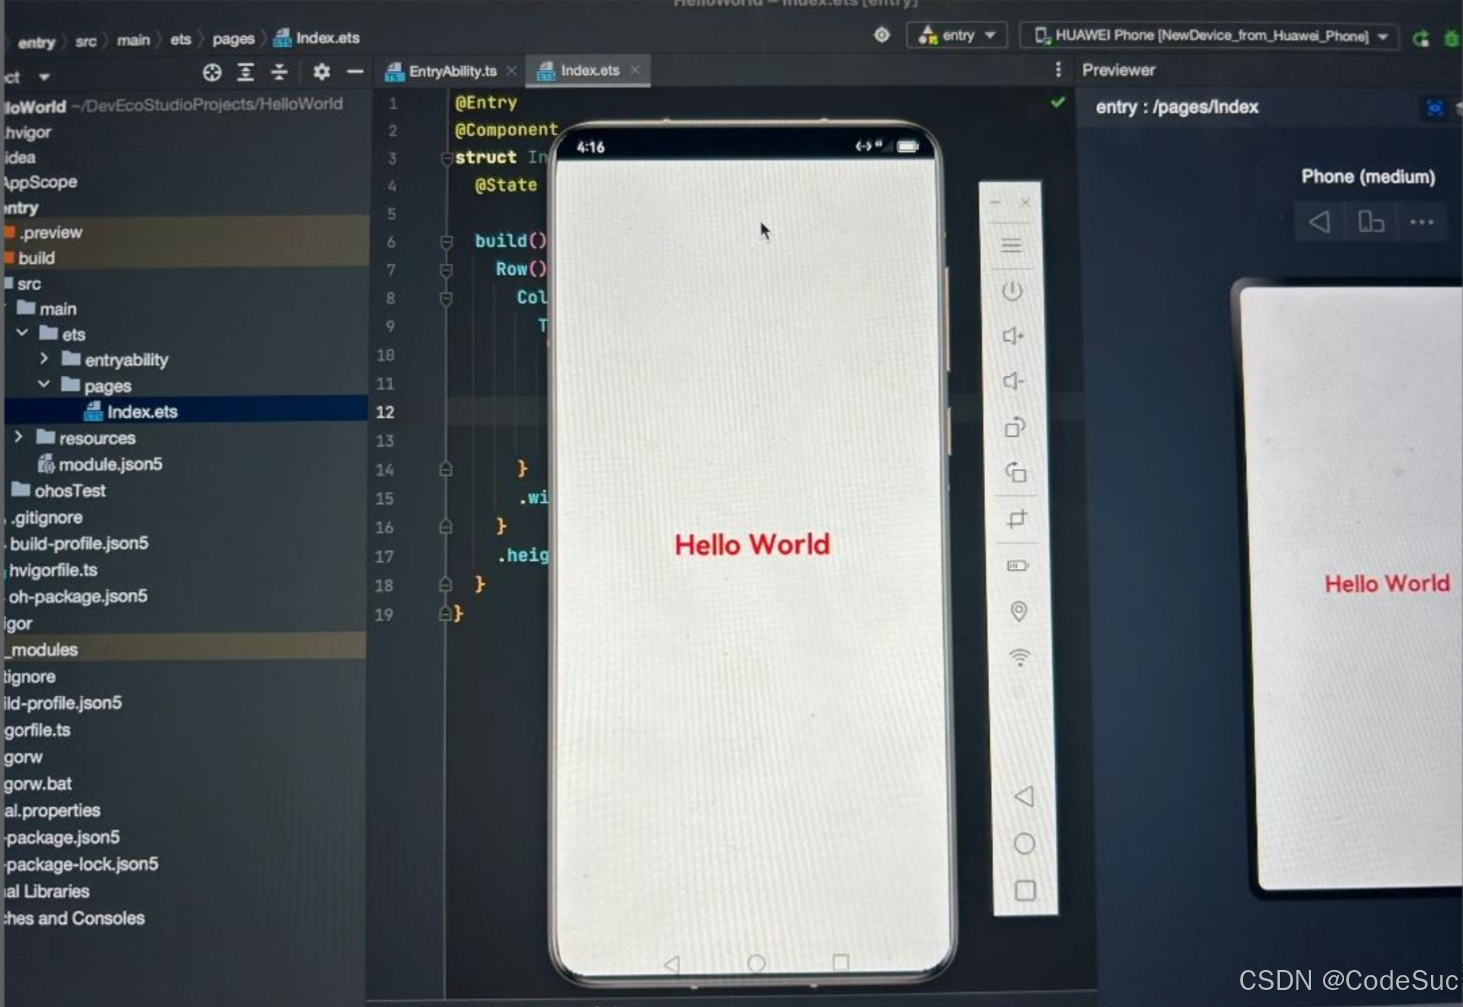1463x1007 pixels.
Task: Select build-profile.json5 below .gitignore
Action: [x=79, y=543]
